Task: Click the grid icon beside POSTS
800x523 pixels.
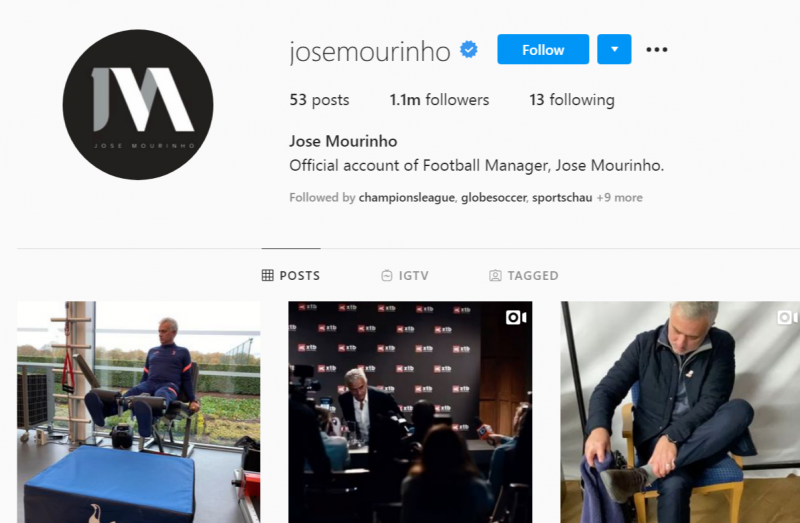Action: pyautogui.click(x=267, y=276)
